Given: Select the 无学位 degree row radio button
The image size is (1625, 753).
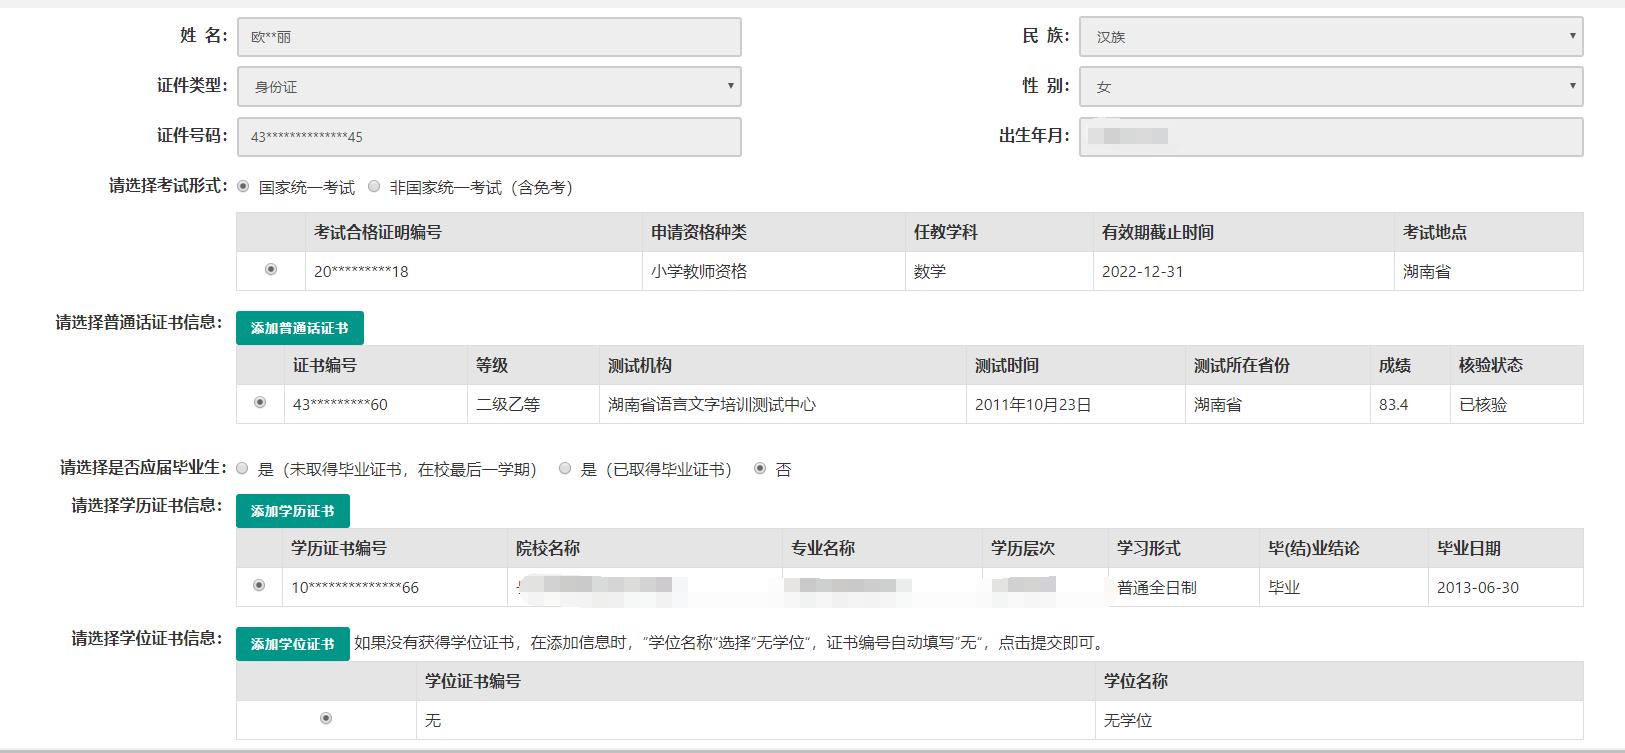Looking at the screenshot, I should tap(326, 719).
